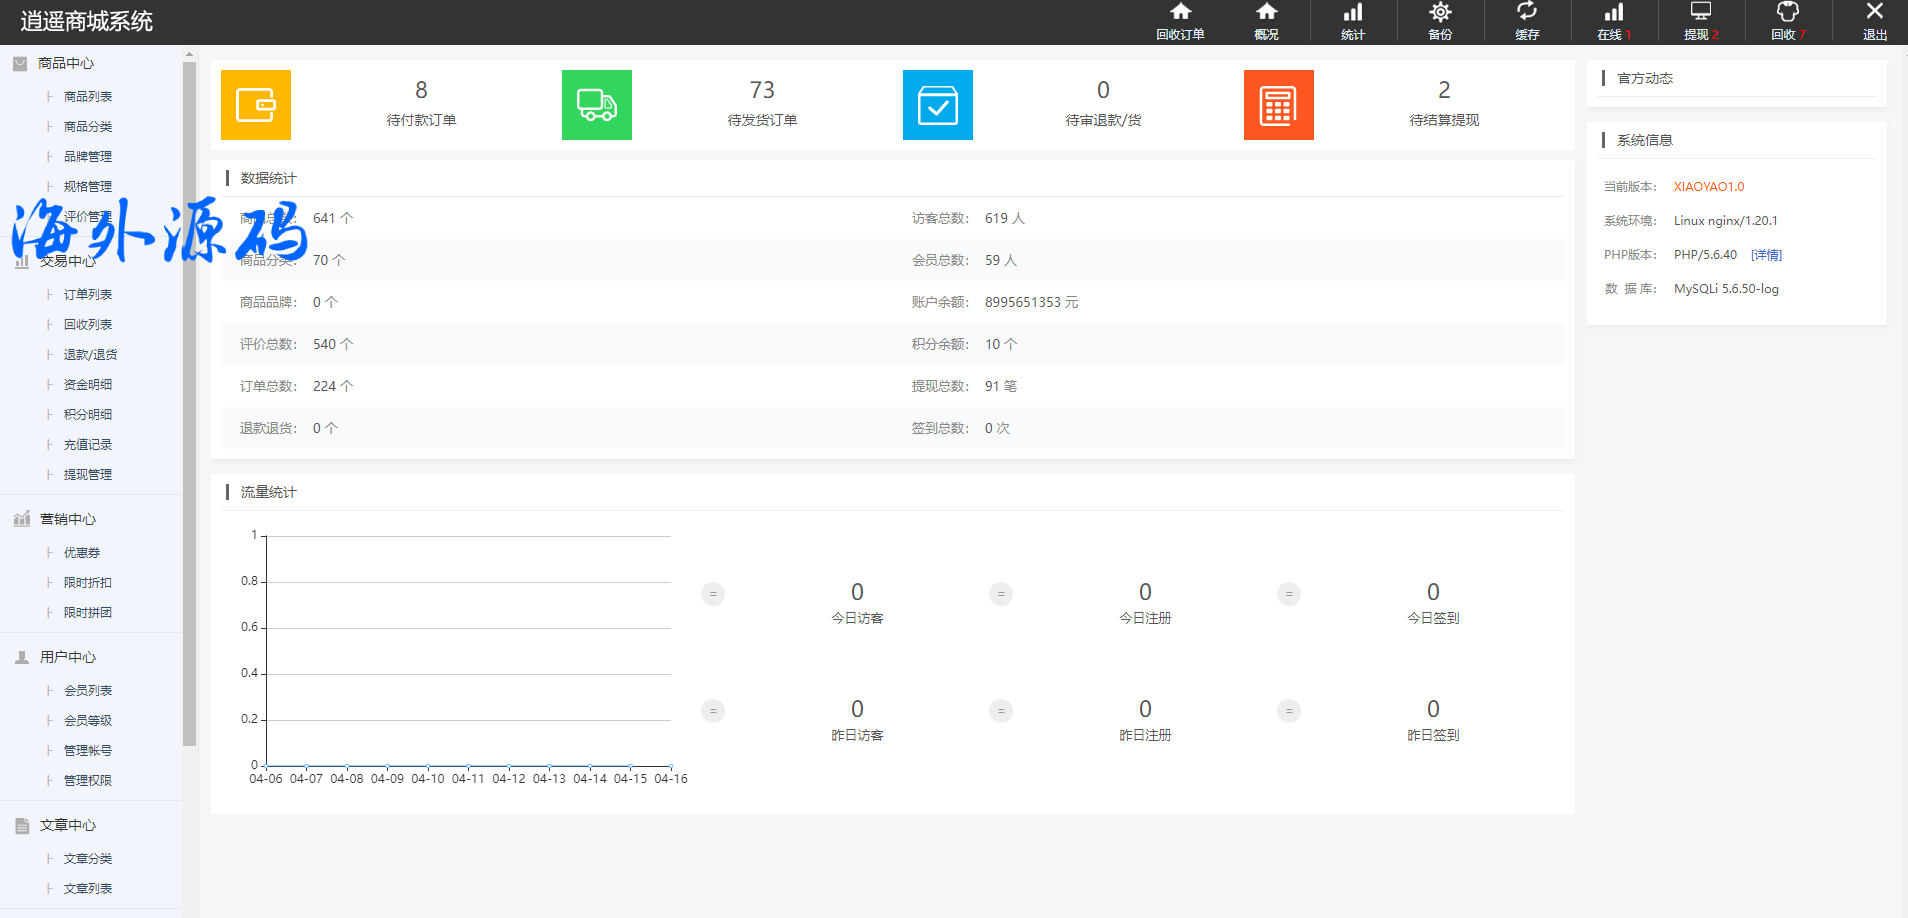Select 商品列表 menu item

[88, 97]
